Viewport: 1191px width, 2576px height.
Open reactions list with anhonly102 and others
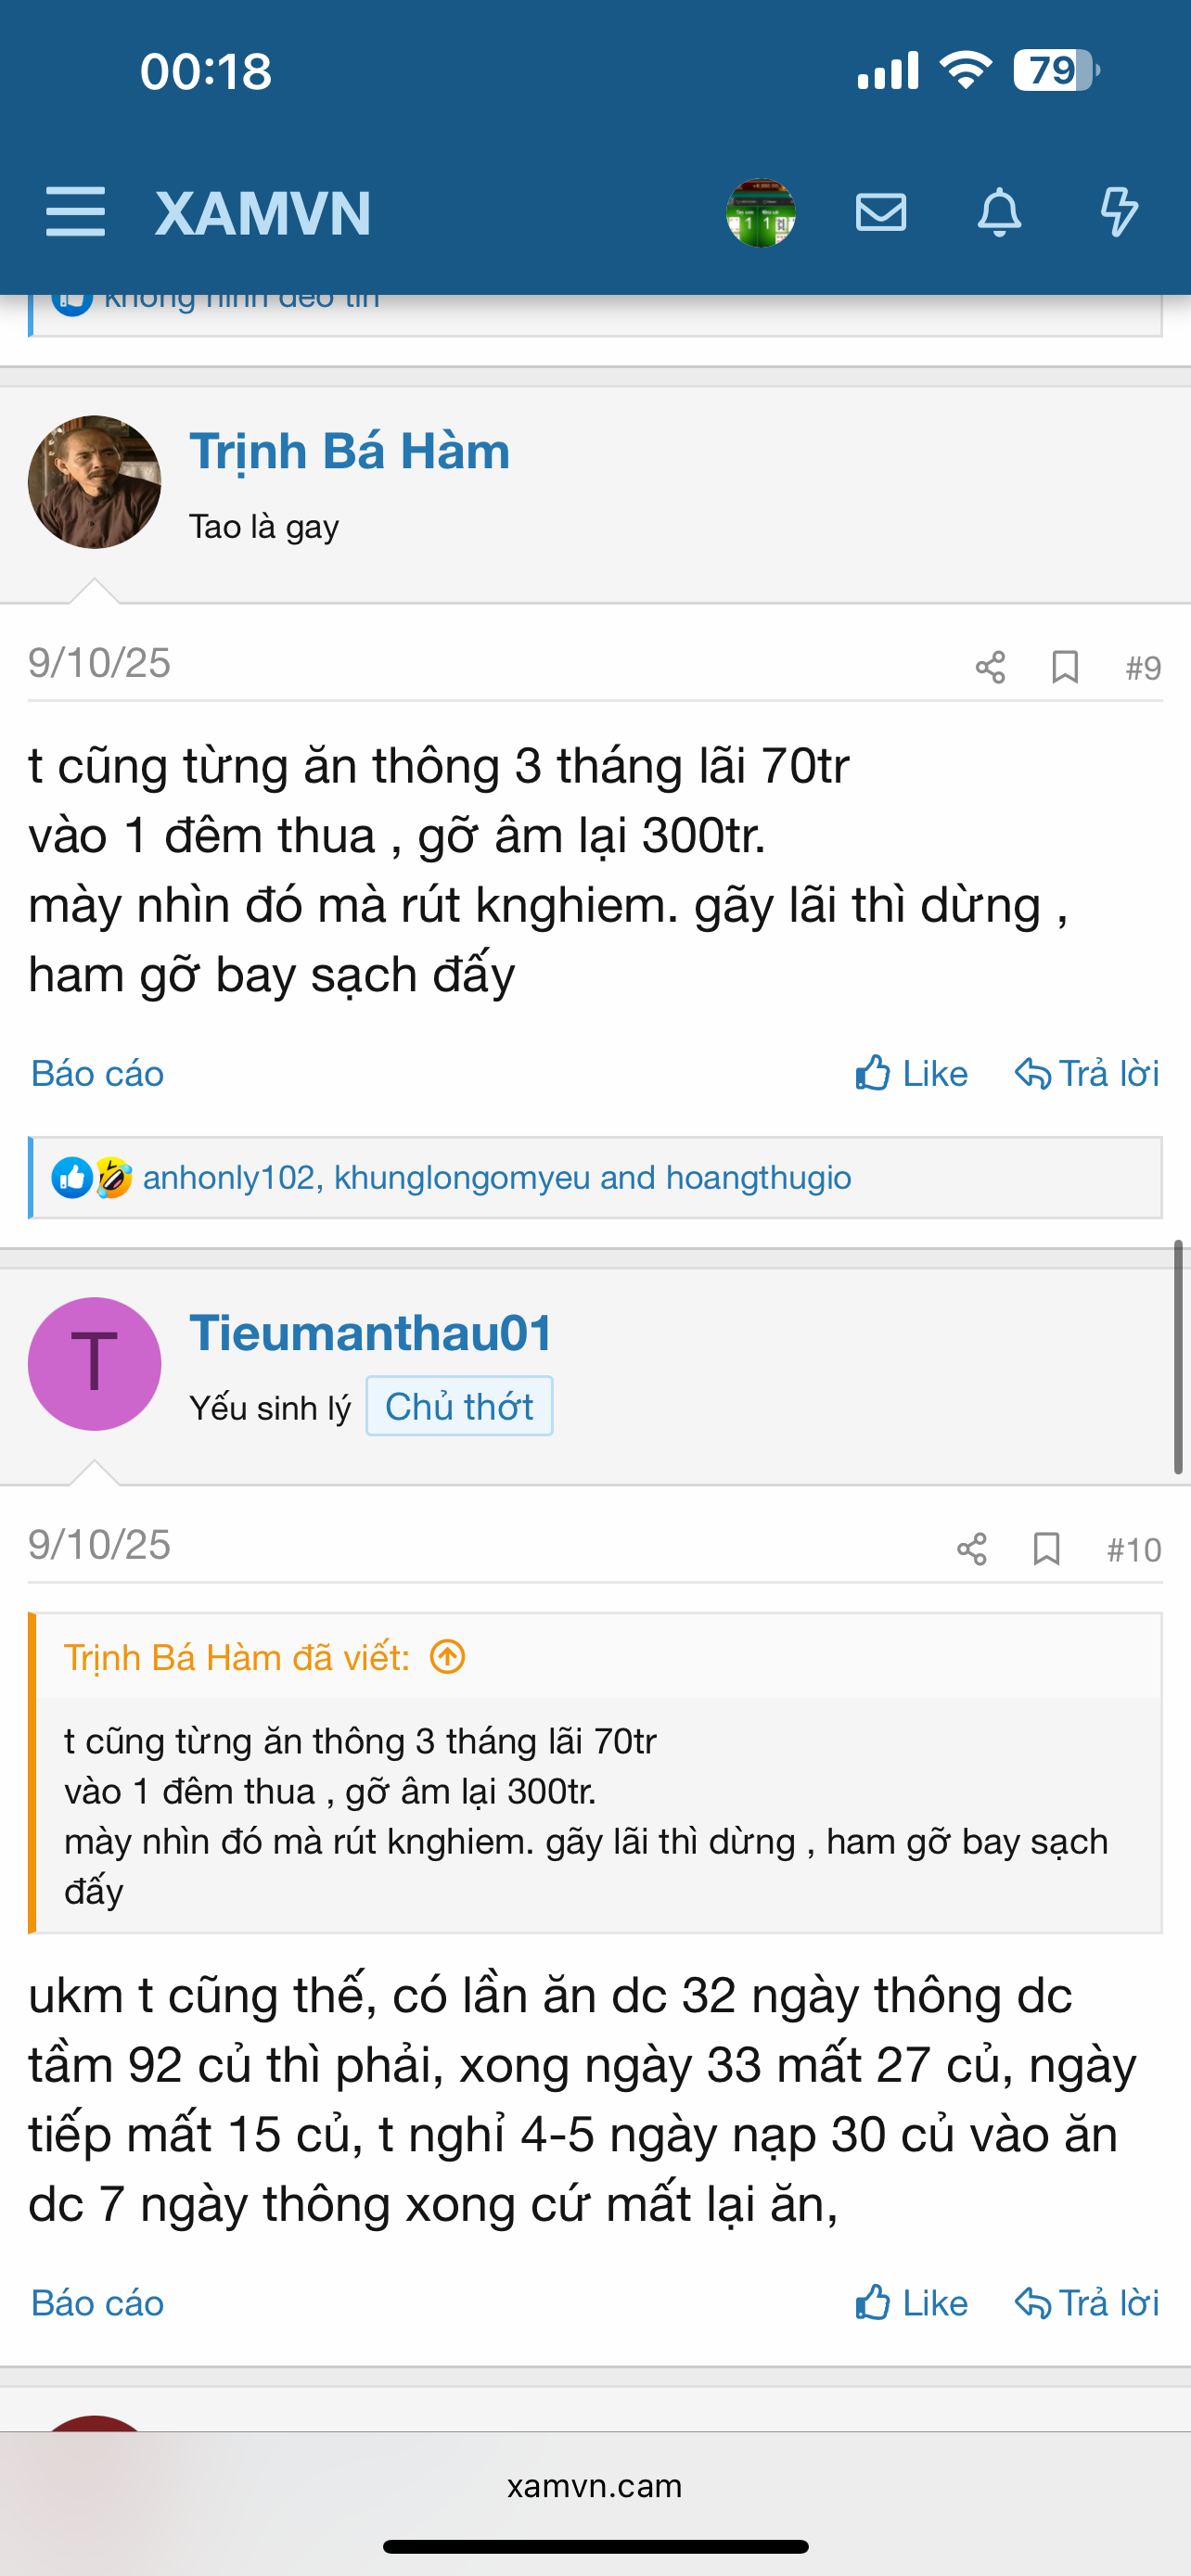tap(496, 1177)
